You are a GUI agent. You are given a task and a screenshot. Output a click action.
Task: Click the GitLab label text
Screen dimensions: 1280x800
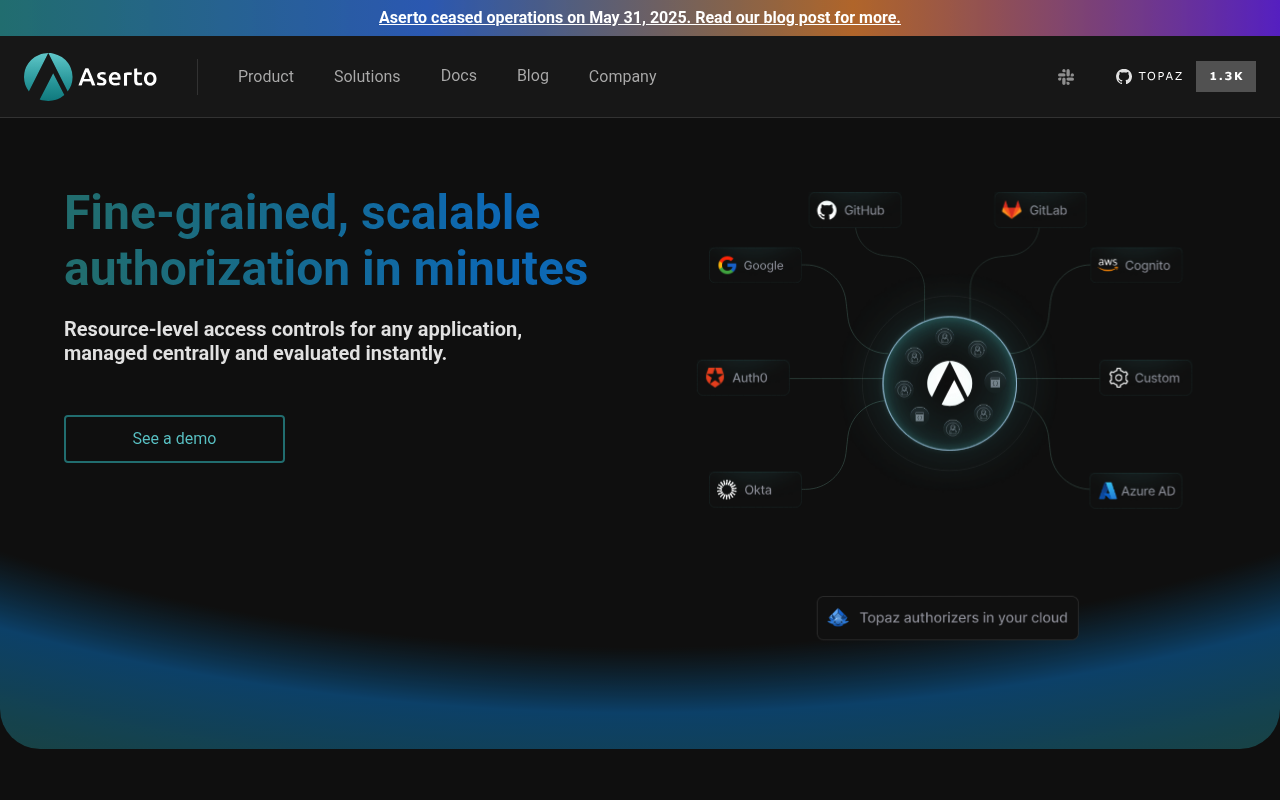(x=1048, y=210)
